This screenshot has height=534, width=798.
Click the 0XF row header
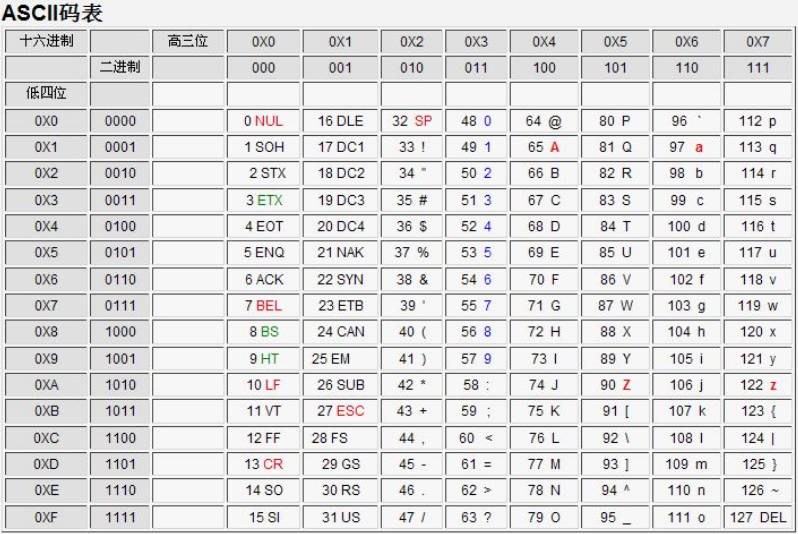(x=46, y=517)
